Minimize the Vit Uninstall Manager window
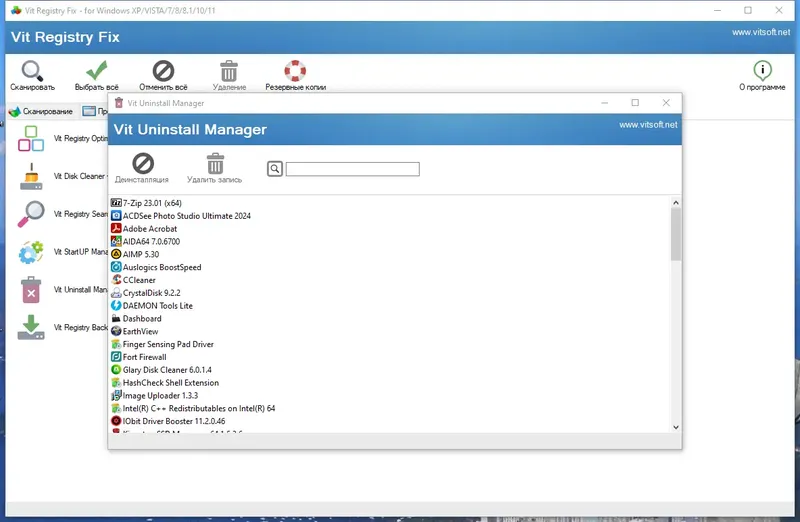This screenshot has width=800, height=522. pyautogui.click(x=605, y=103)
